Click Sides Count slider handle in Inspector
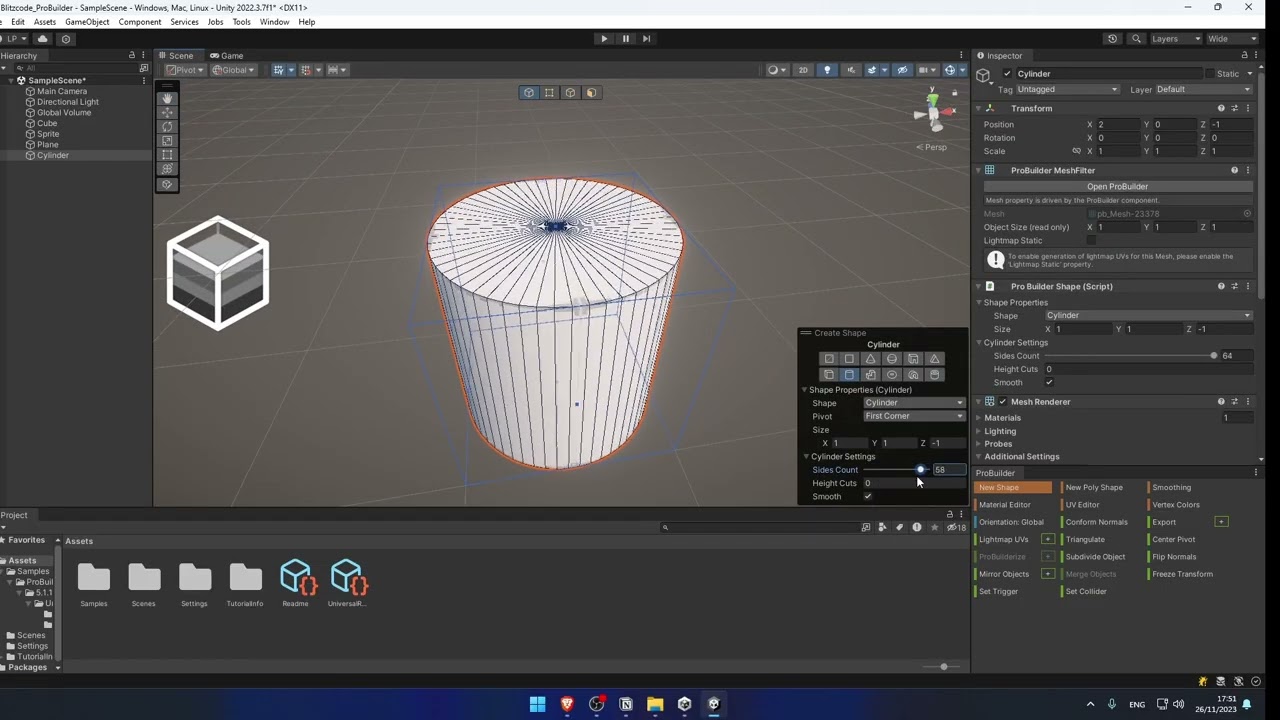The width and height of the screenshot is (1280, 720). click(1214, 356)
